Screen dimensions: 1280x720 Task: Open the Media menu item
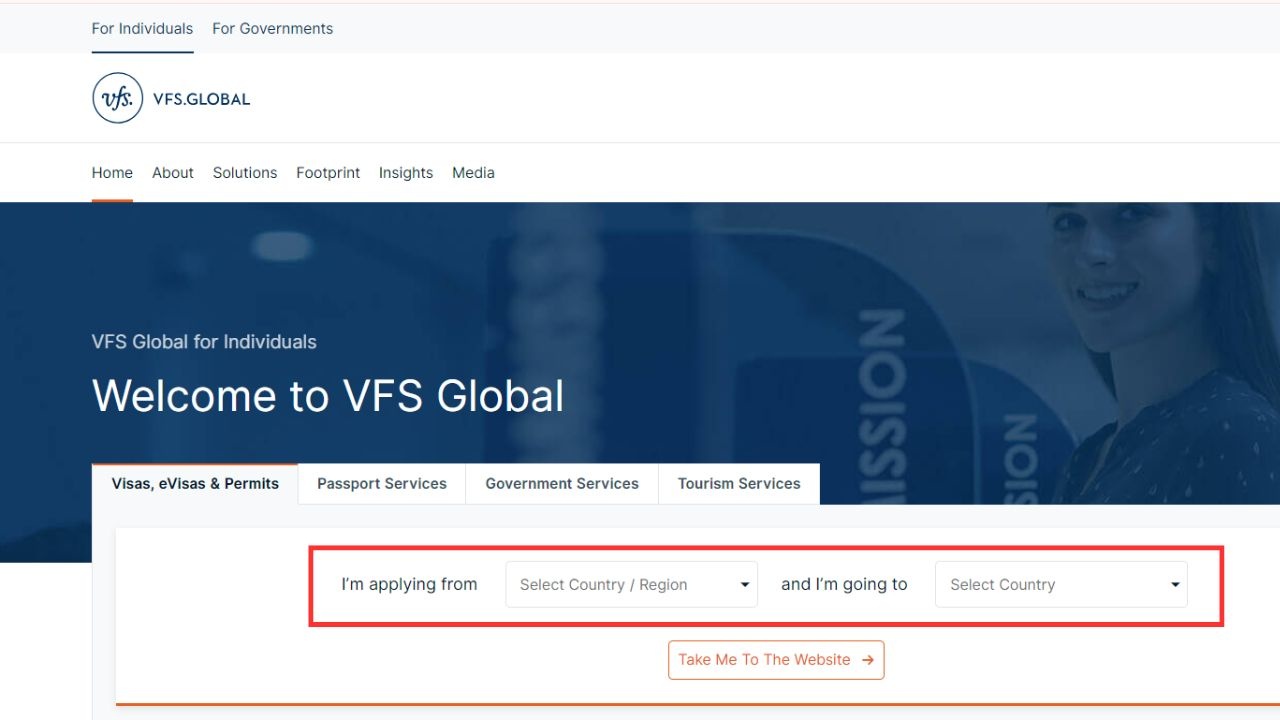[473, 173]
